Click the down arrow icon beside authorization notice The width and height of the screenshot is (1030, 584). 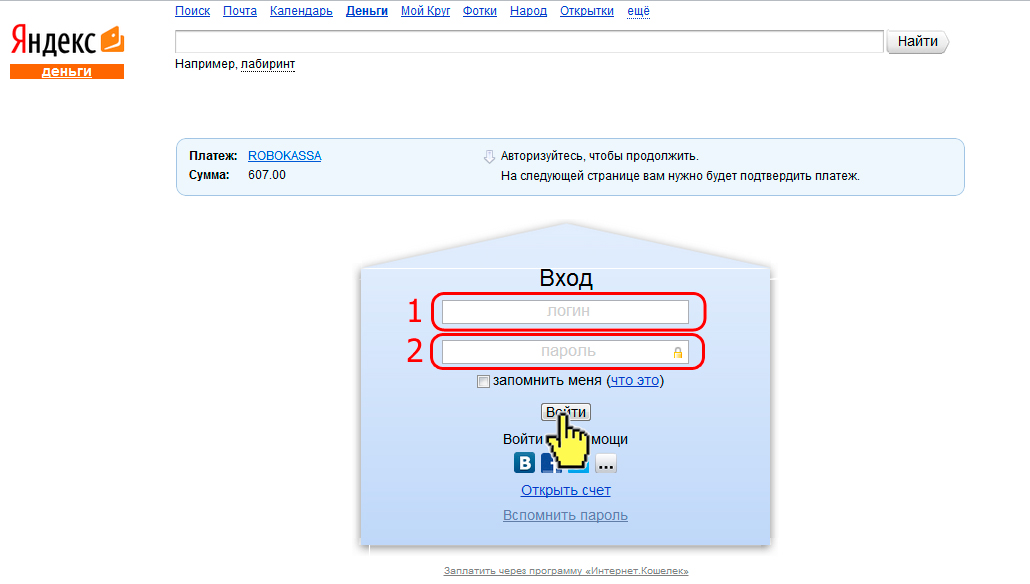click(489, 157)
